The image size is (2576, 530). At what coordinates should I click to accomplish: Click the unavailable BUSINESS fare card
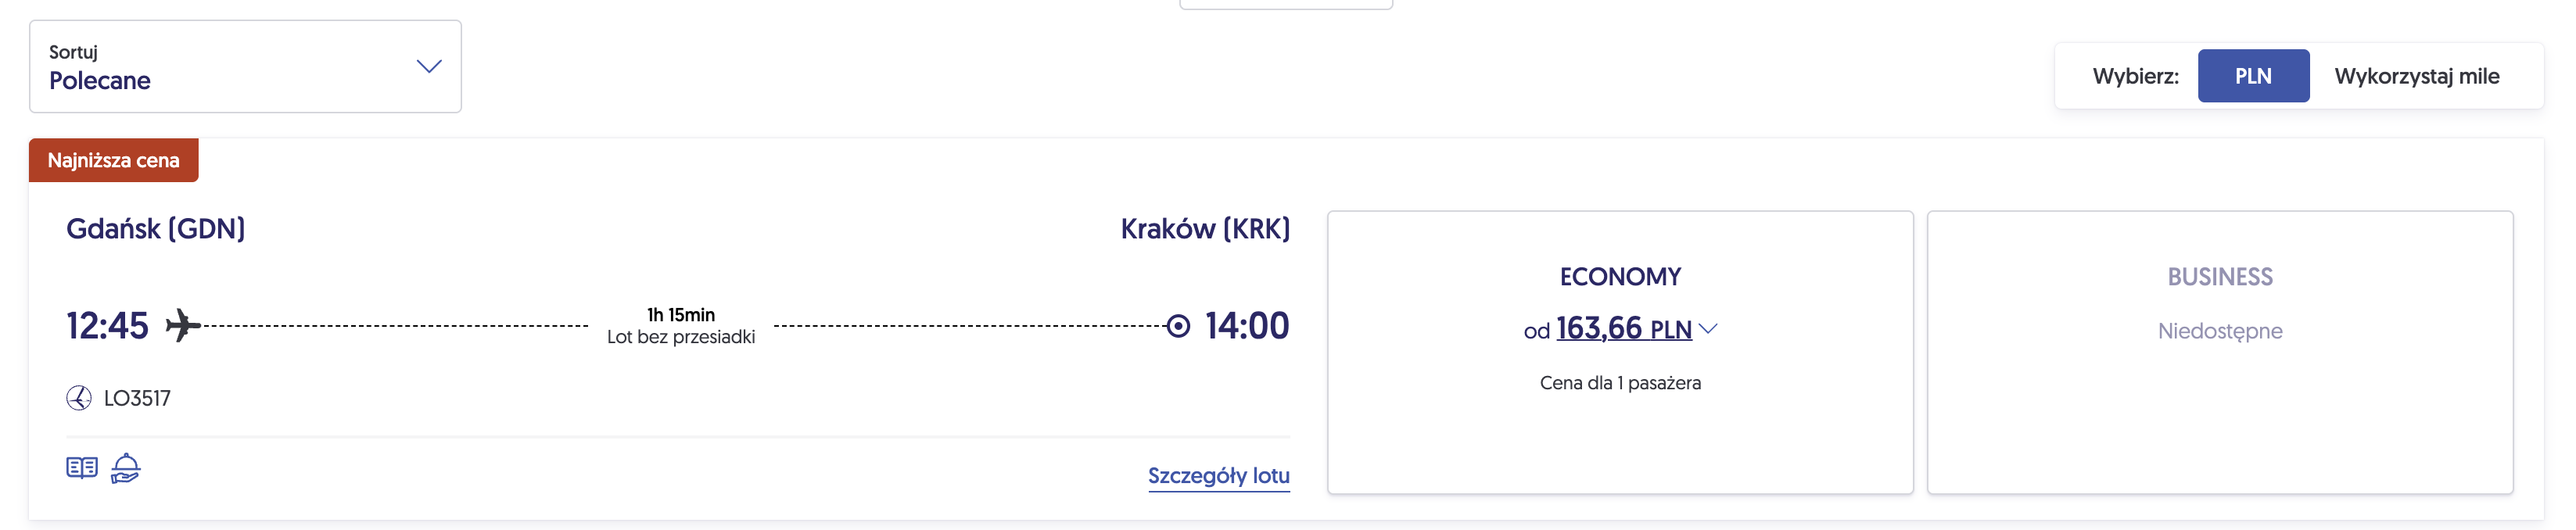click(x=2219, y=352)
